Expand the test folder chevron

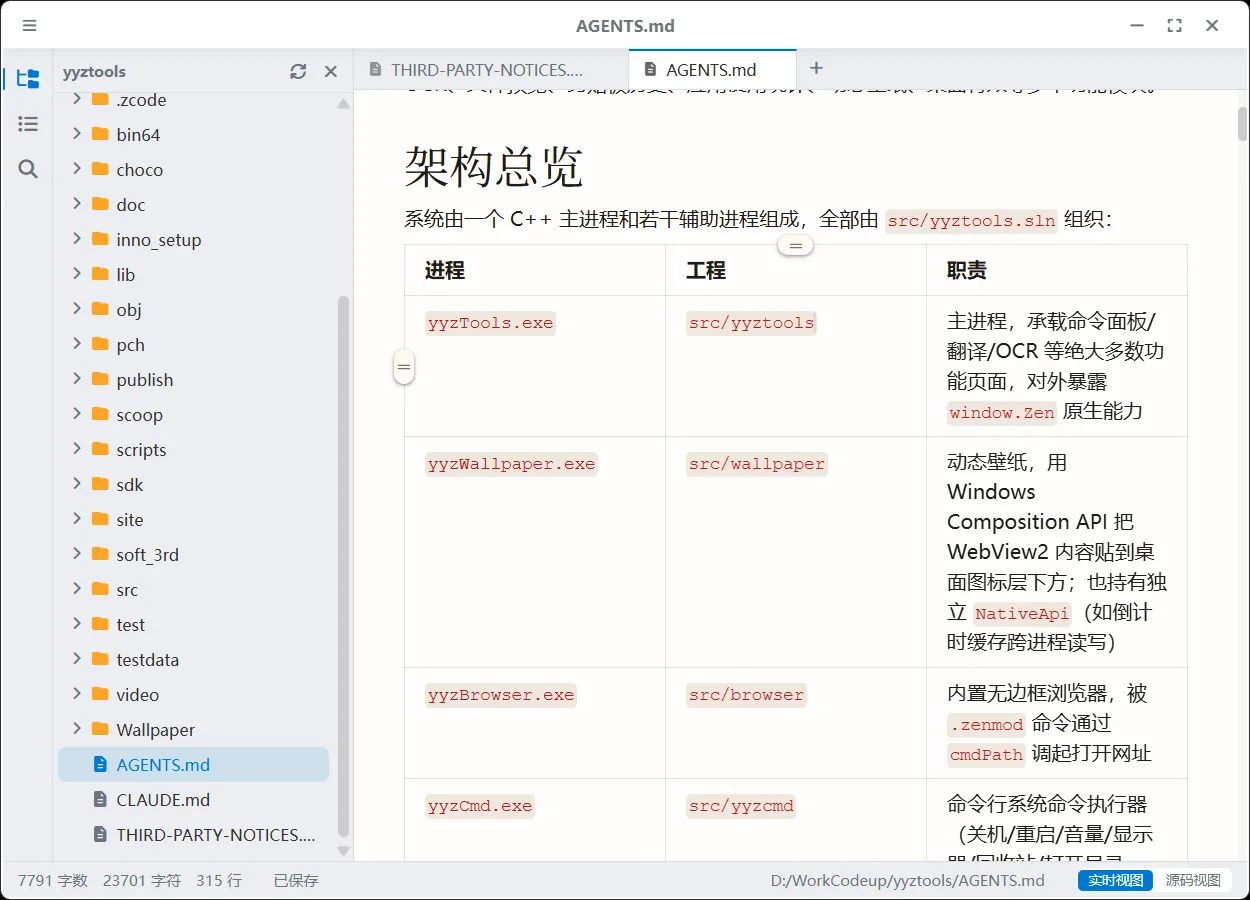coord(77,624)
